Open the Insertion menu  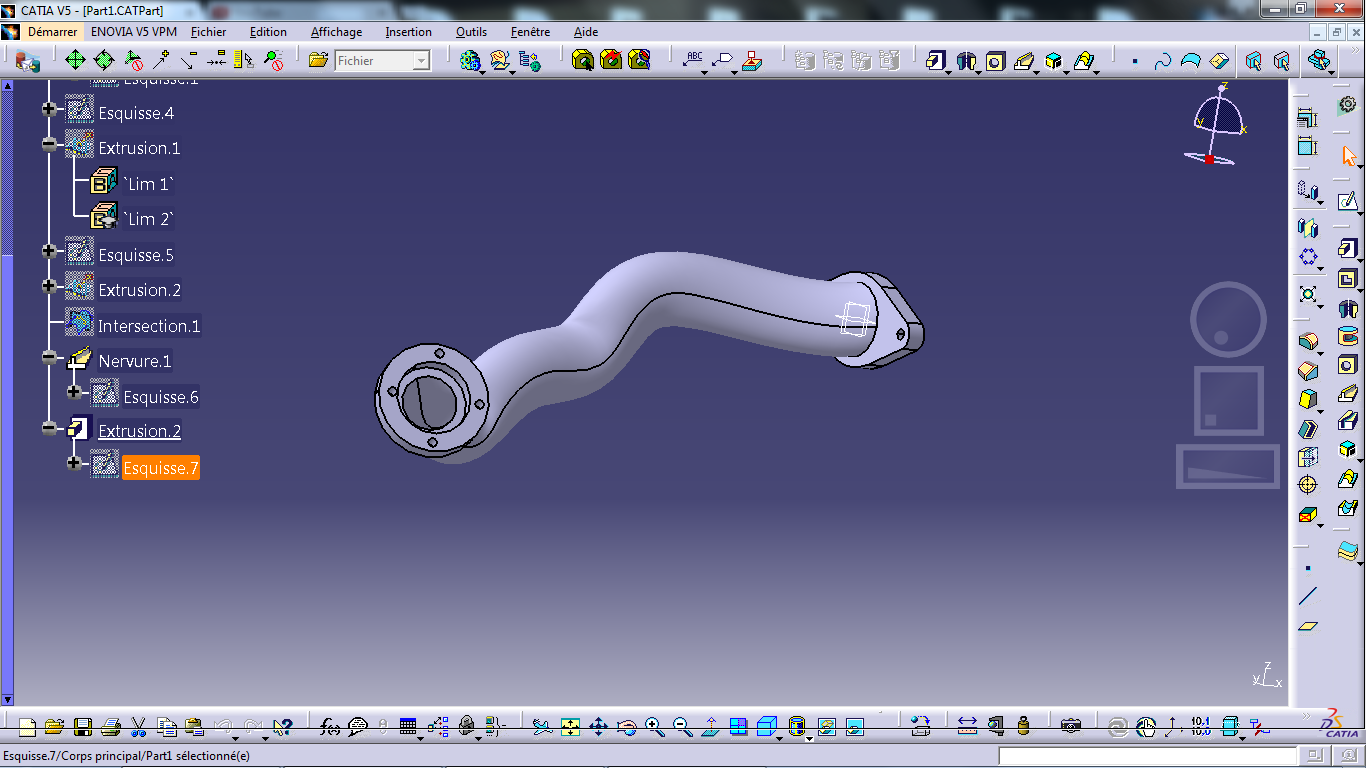pyautogui.click(x=409, y=32)
